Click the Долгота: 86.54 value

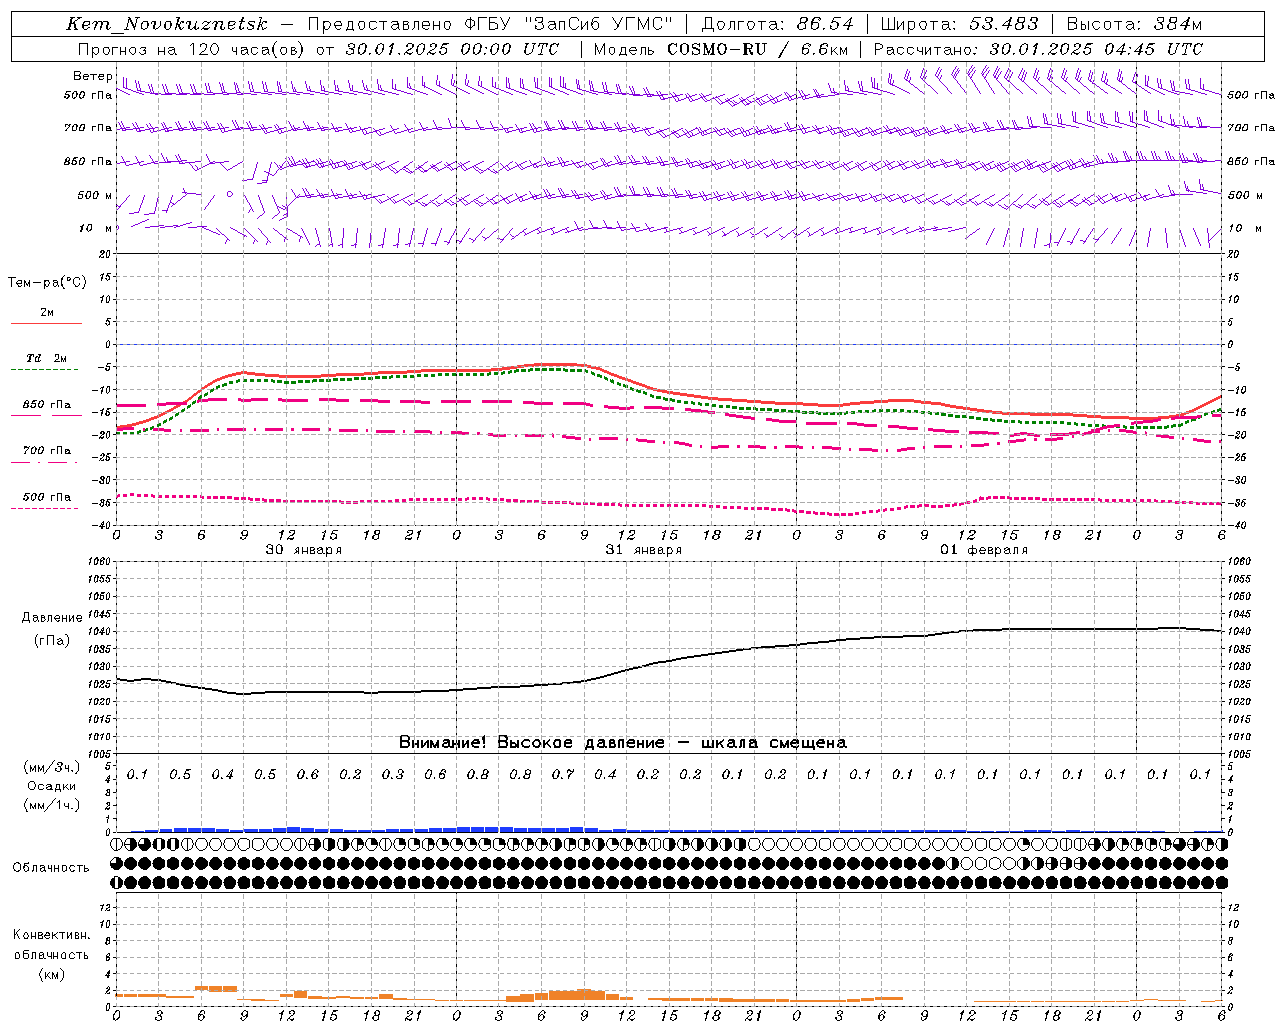(777, 24)
